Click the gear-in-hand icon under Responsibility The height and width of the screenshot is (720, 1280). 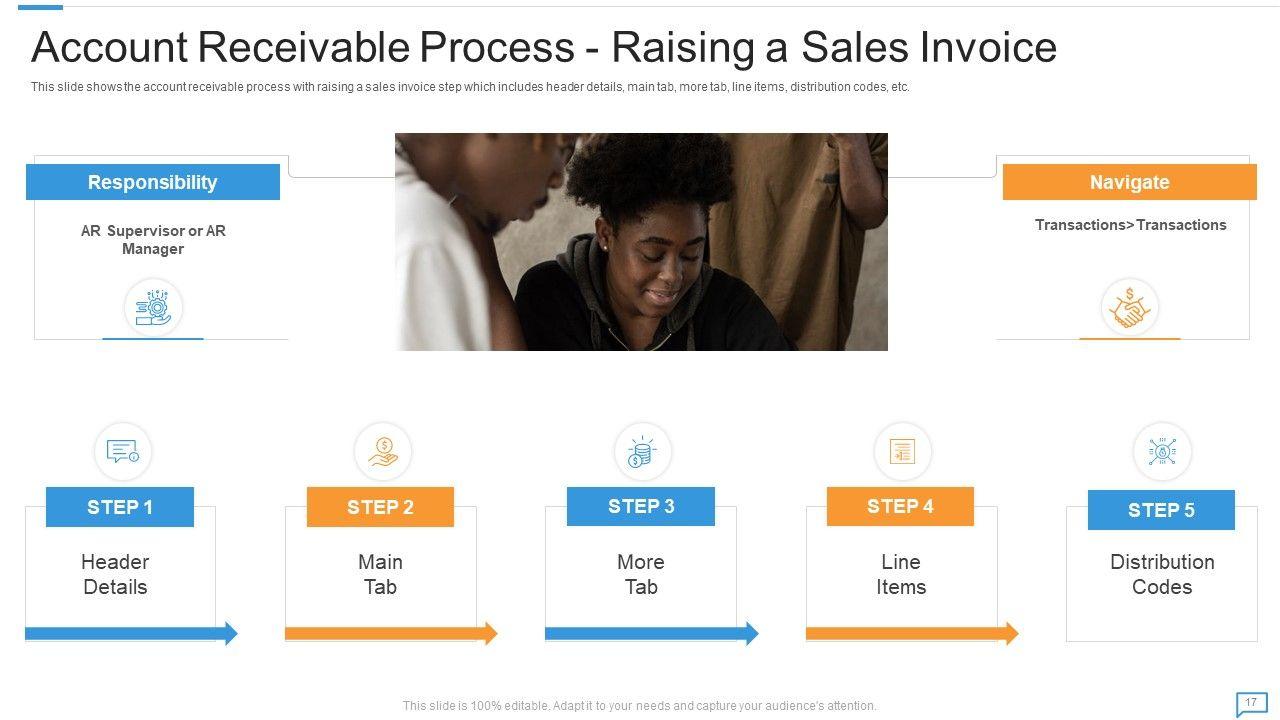pos(153,307)
